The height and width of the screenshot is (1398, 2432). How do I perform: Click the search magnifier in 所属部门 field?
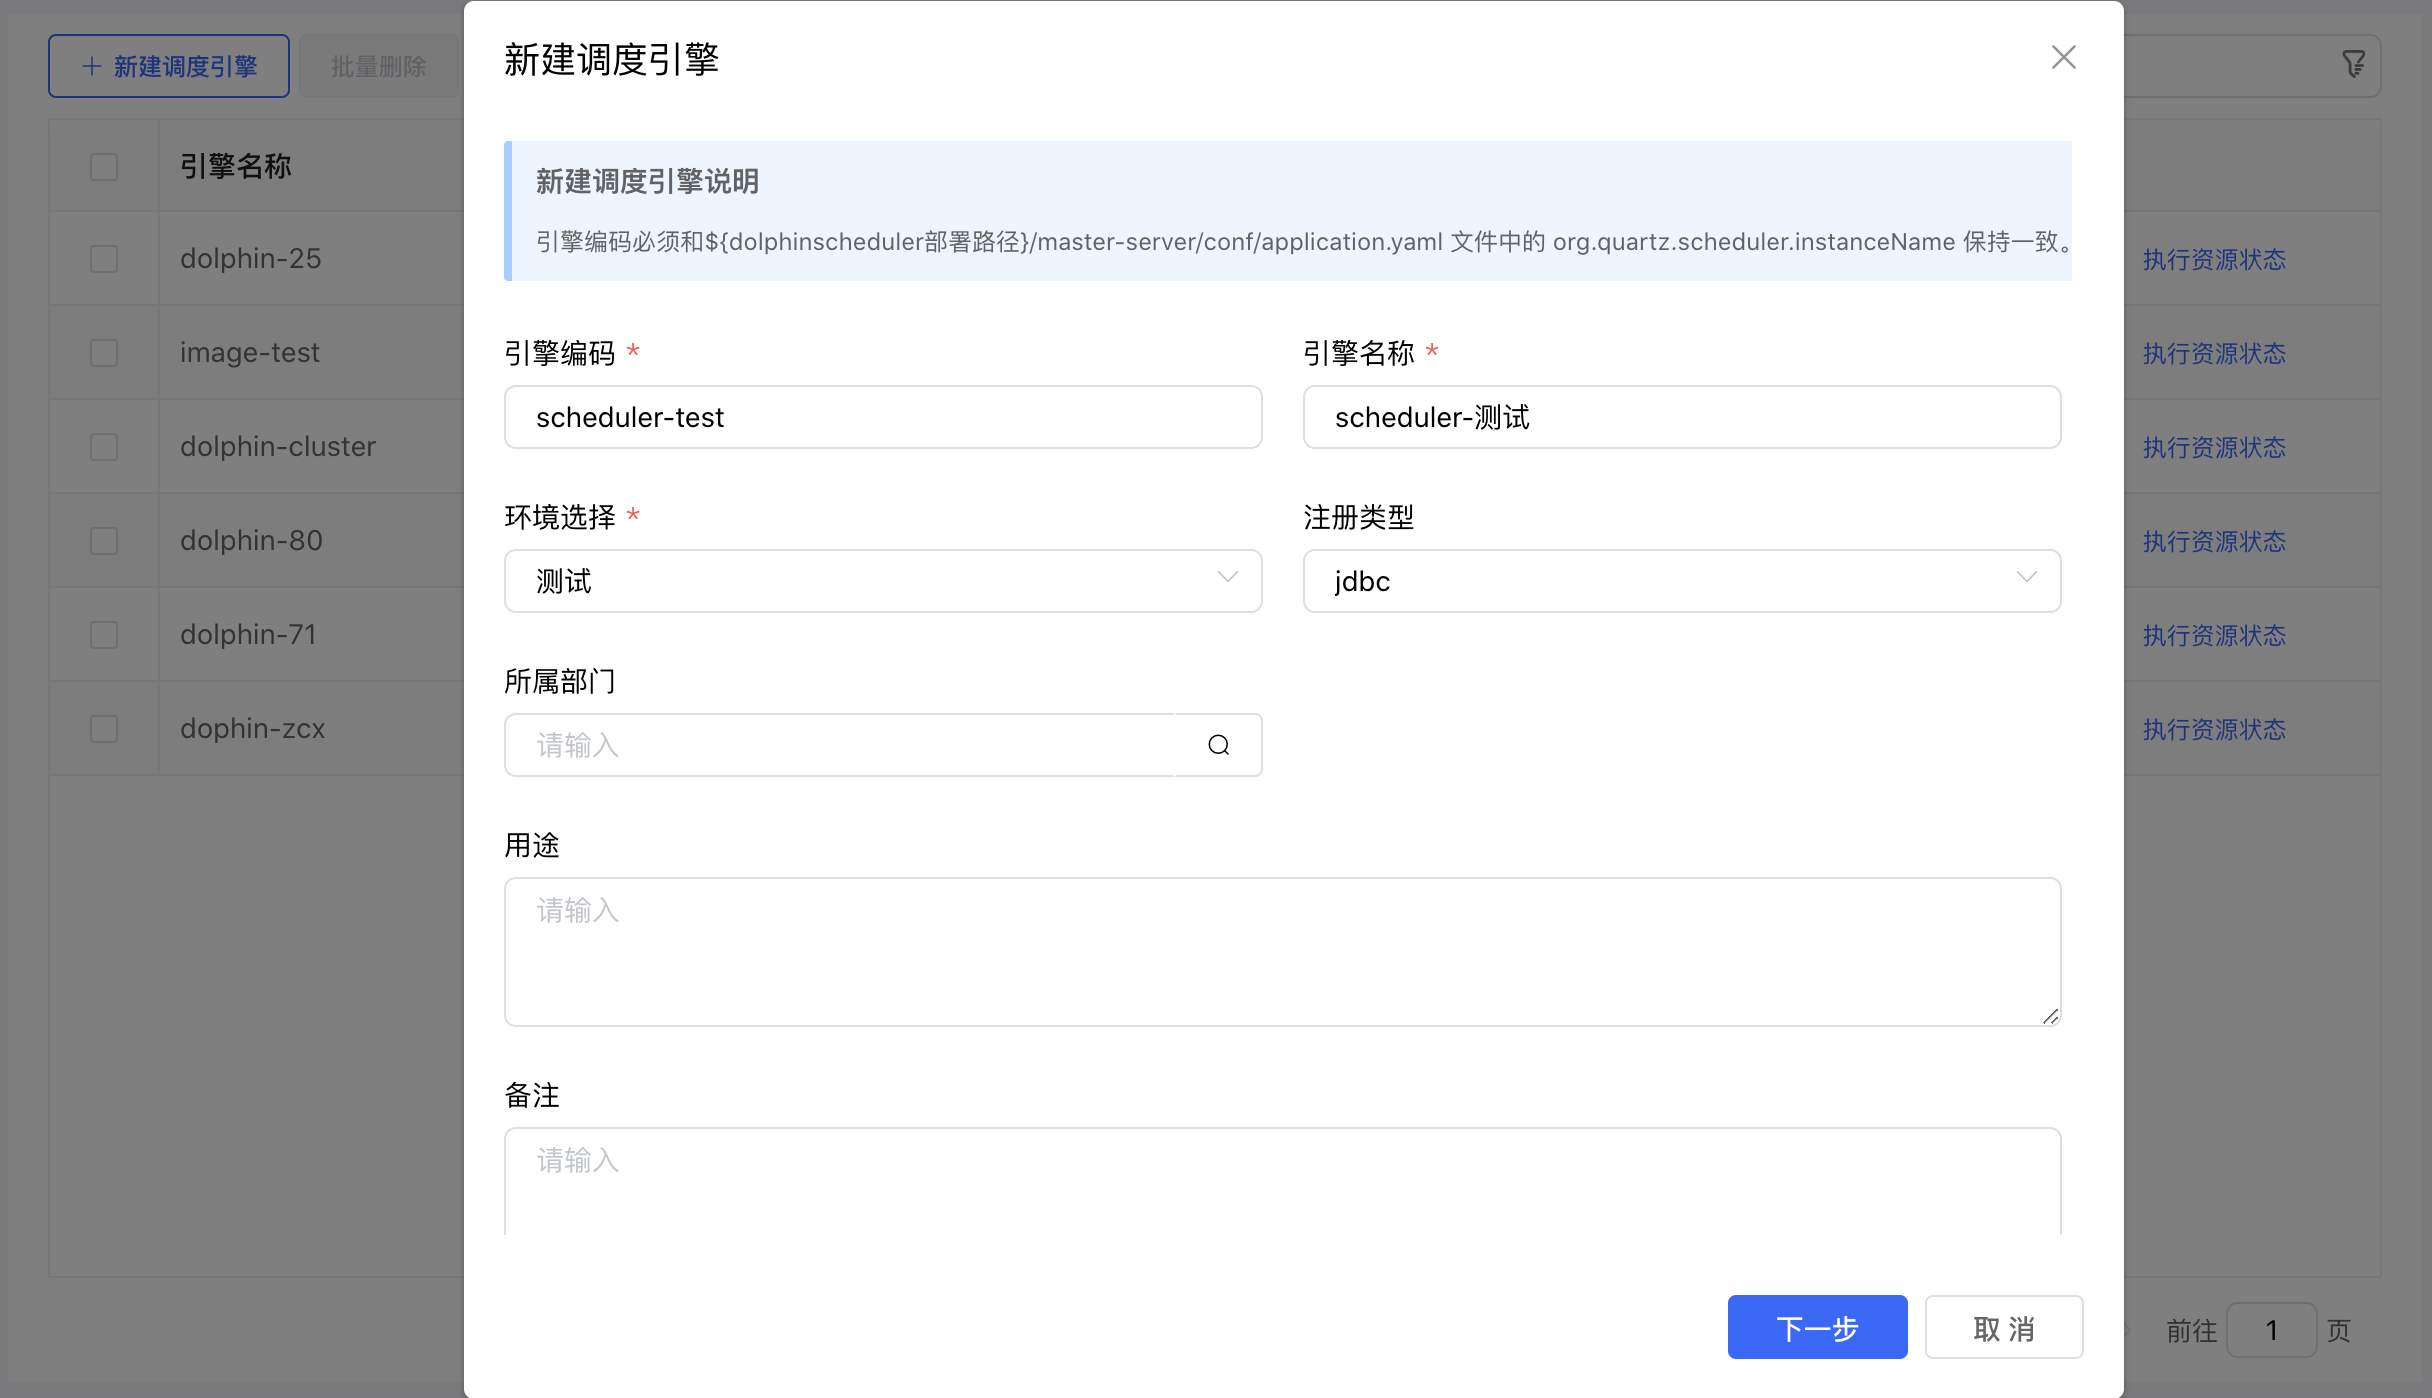pyautogui.click(x=1217, y=745)
